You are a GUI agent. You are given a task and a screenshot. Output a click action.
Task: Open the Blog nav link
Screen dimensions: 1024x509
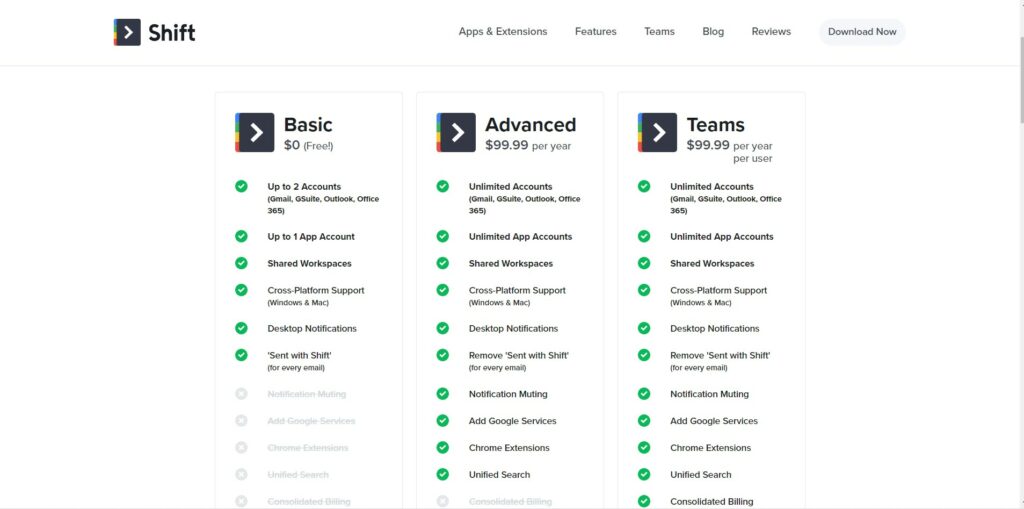pos(713,31)
